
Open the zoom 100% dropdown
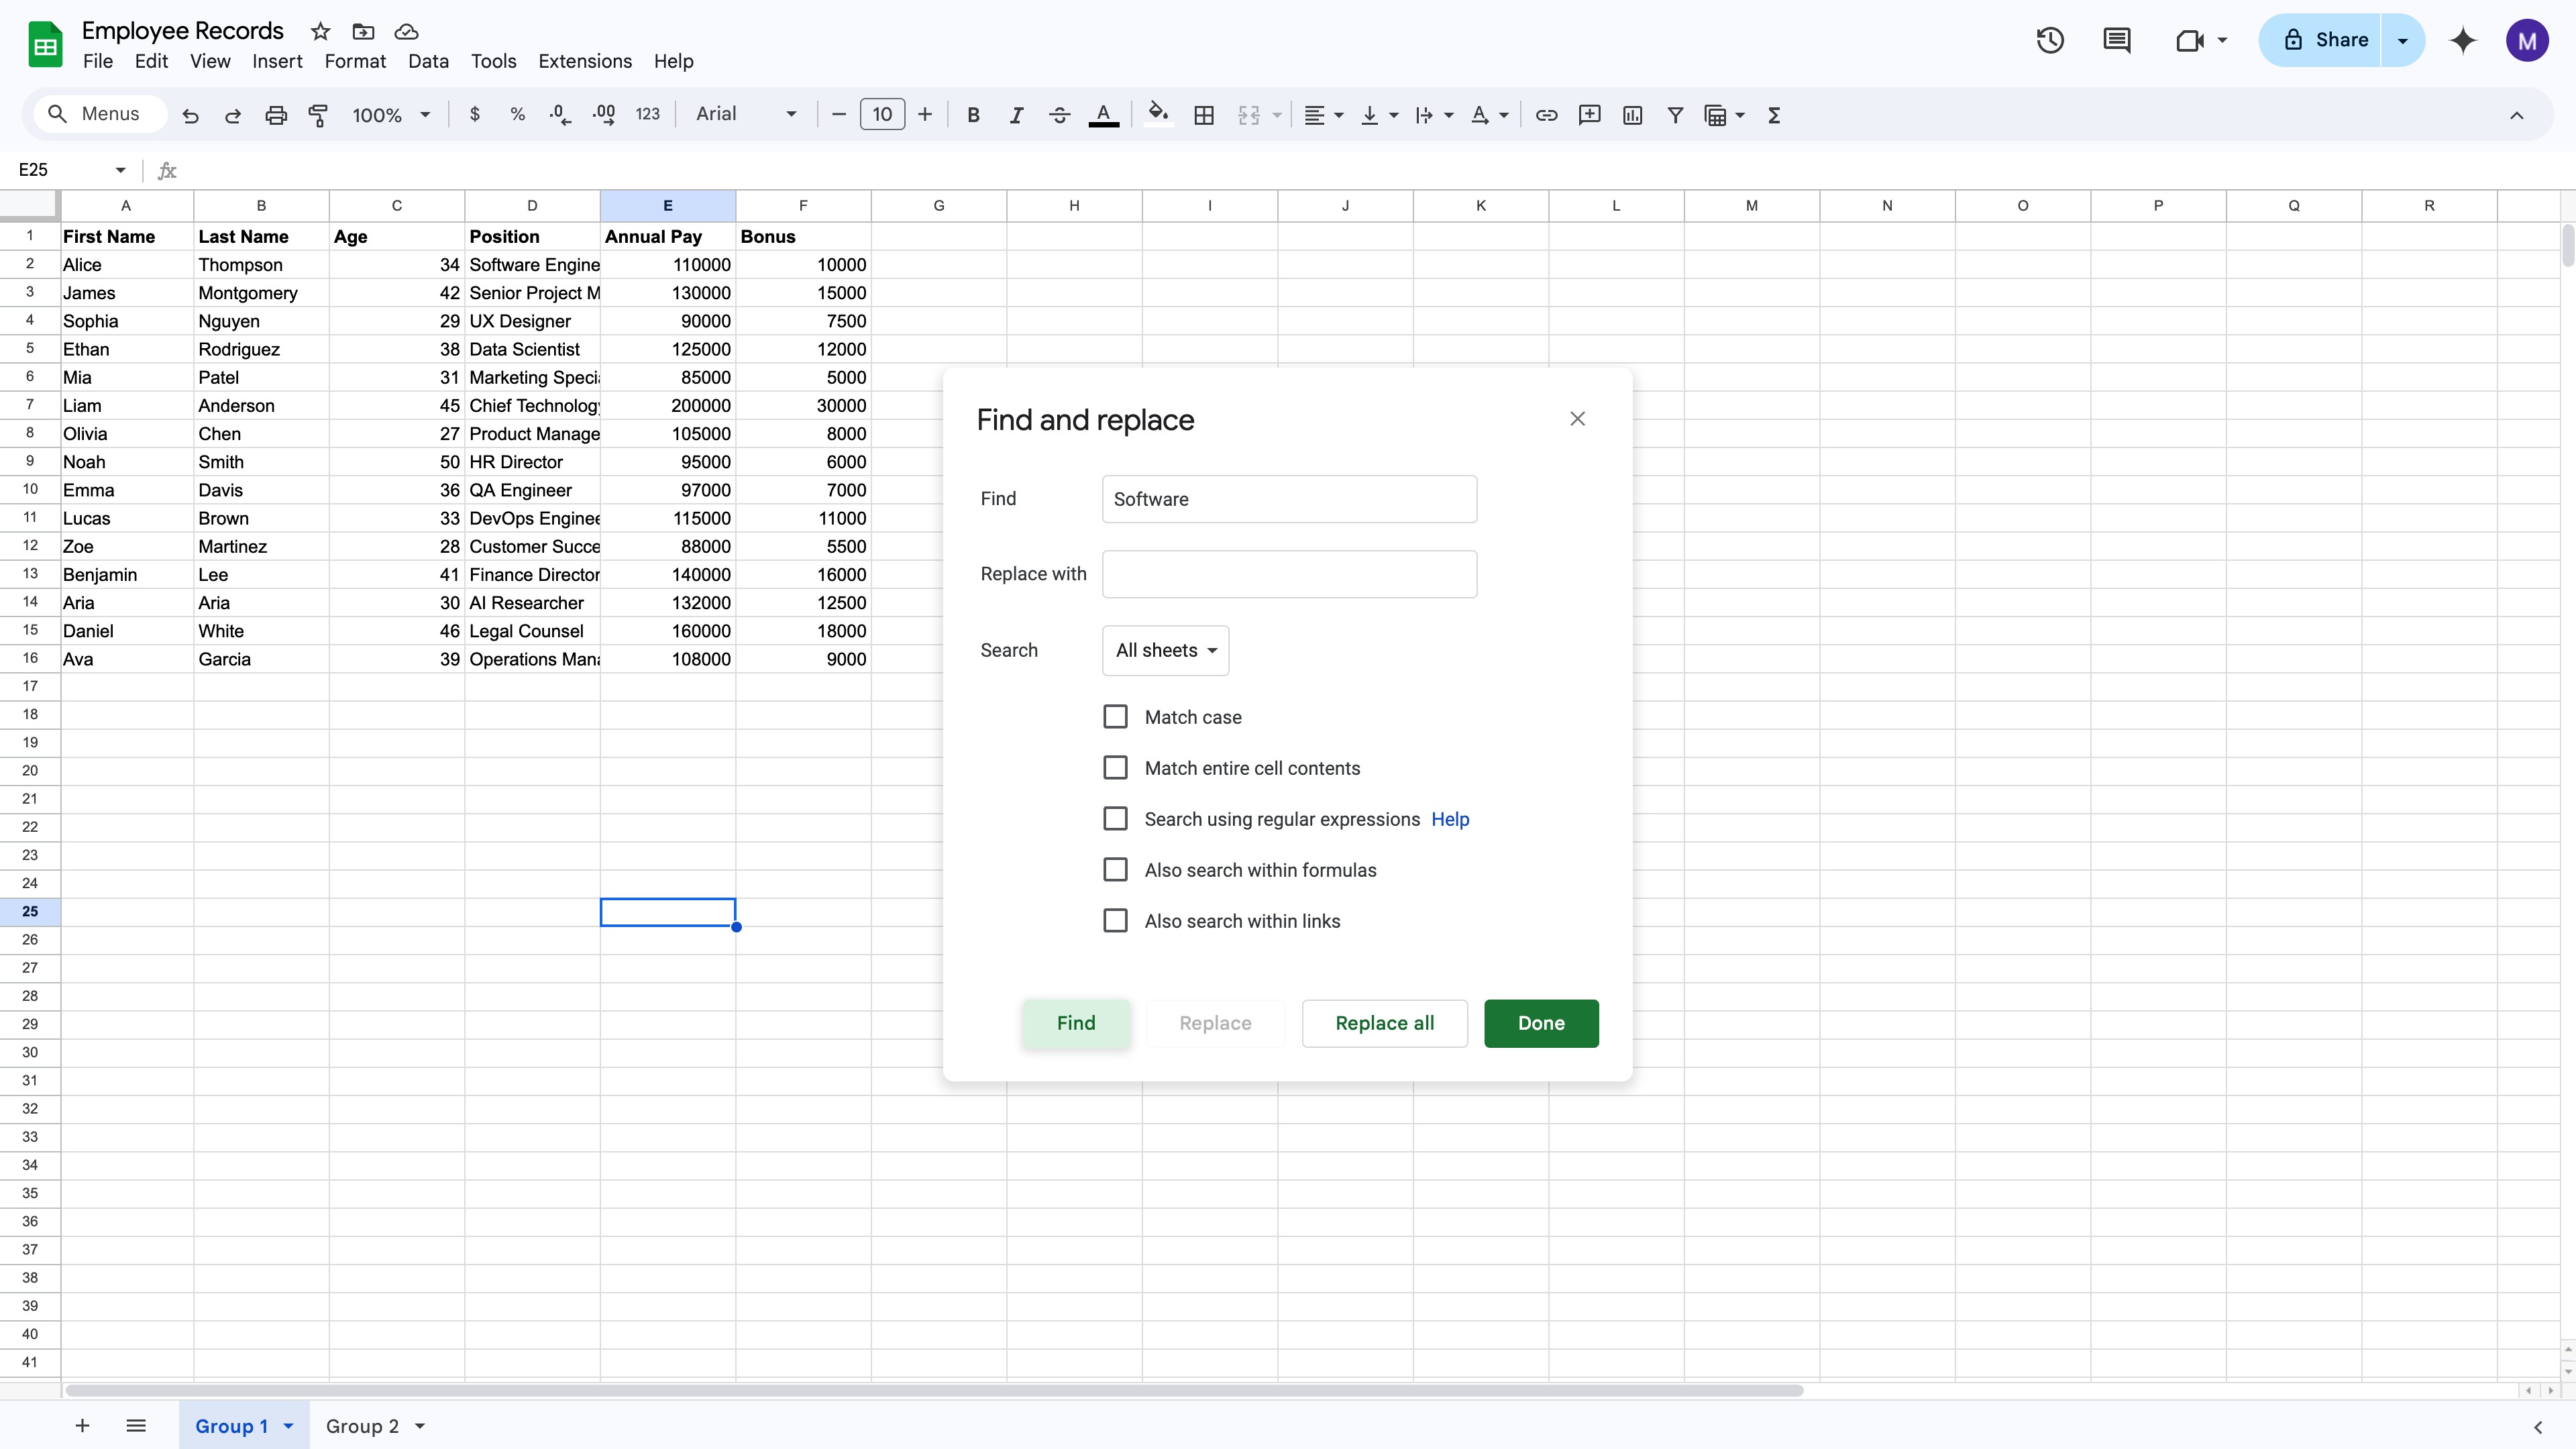391,115
